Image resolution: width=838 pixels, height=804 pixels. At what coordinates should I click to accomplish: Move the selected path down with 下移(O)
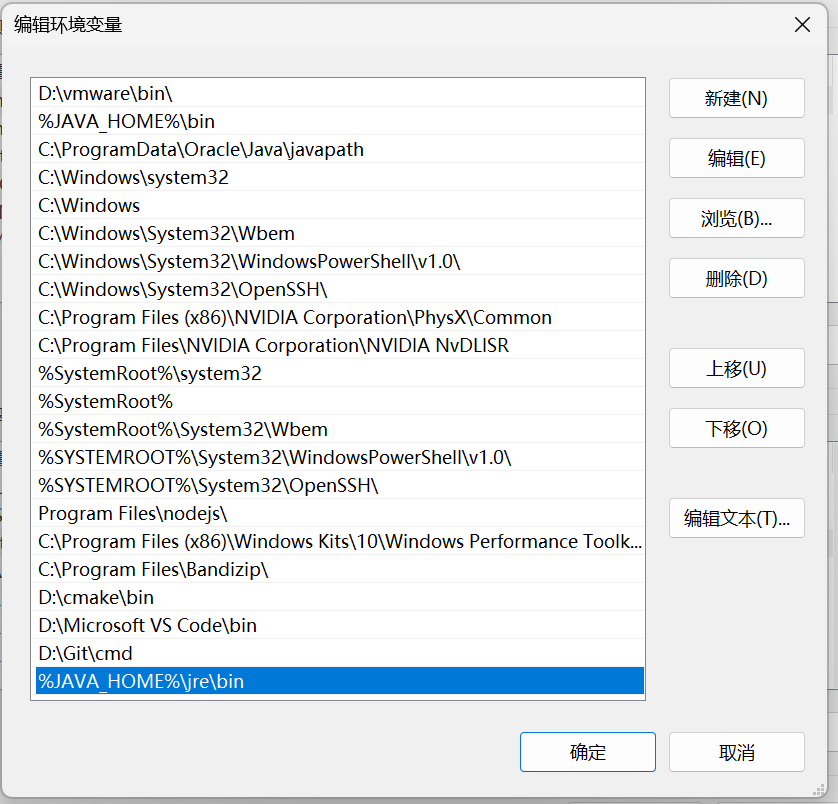point(736,428)
